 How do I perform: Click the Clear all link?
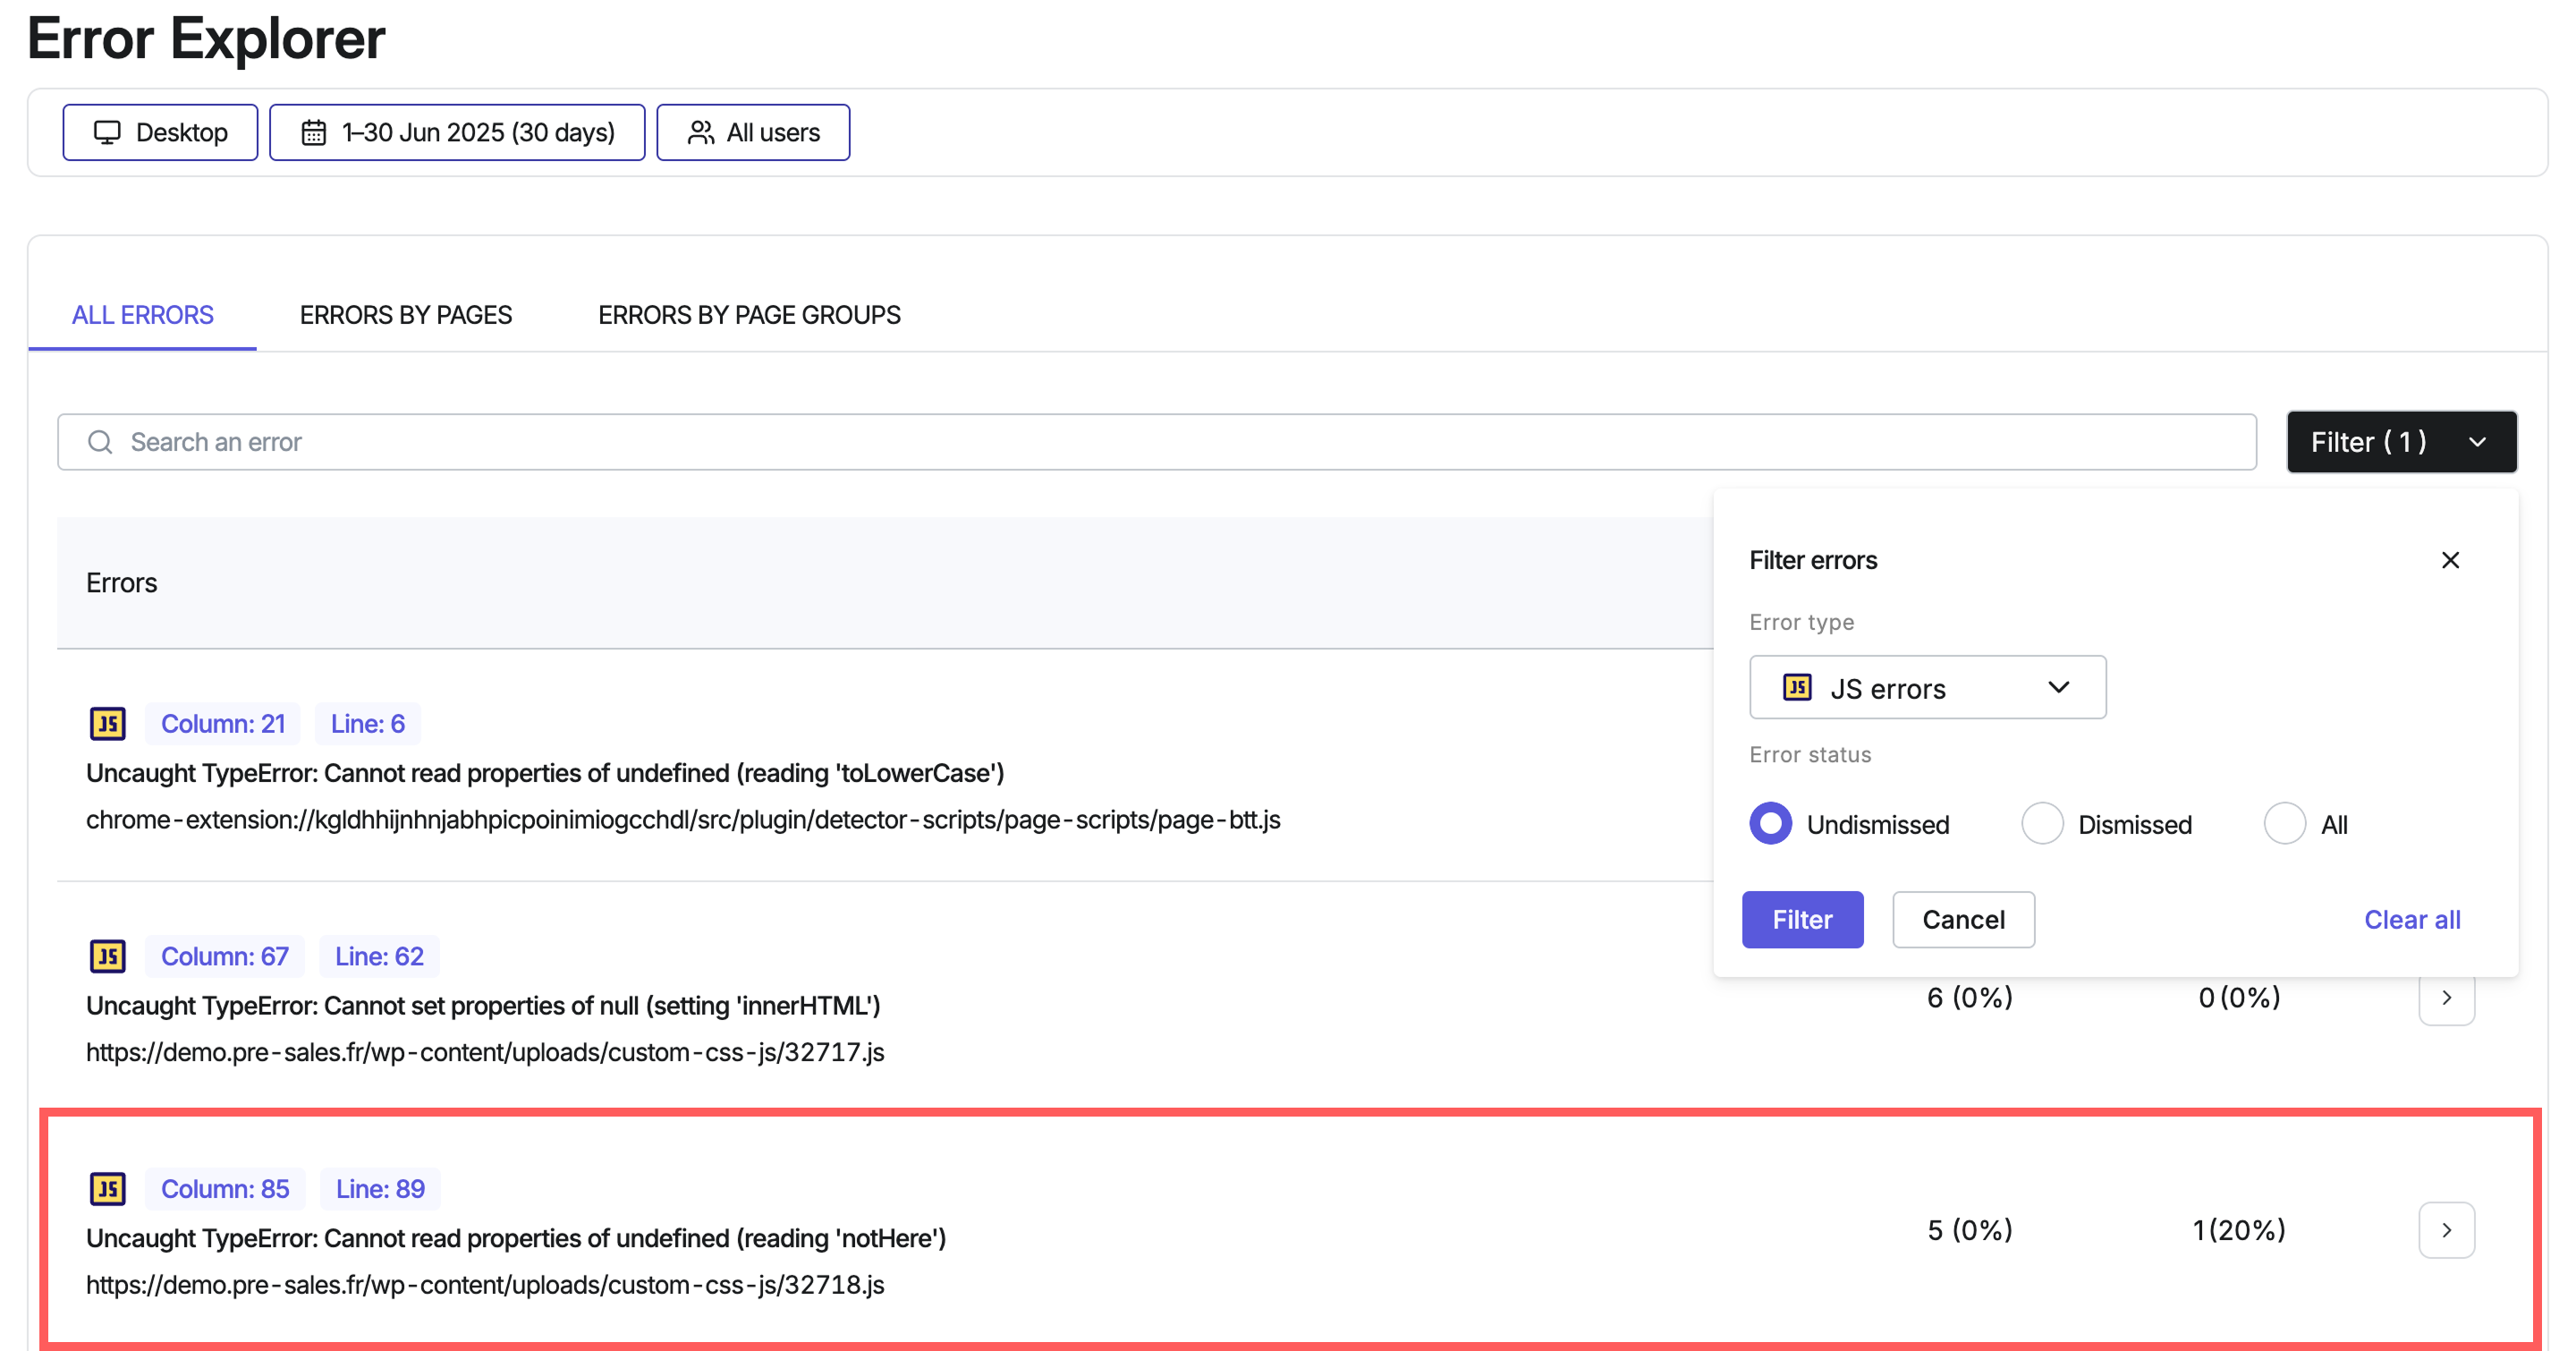tap(2411, 919)
